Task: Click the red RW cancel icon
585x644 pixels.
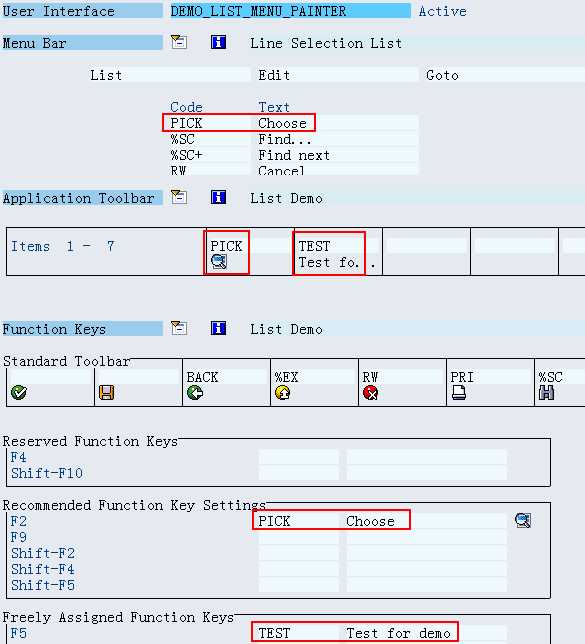Action: [371, 393]
